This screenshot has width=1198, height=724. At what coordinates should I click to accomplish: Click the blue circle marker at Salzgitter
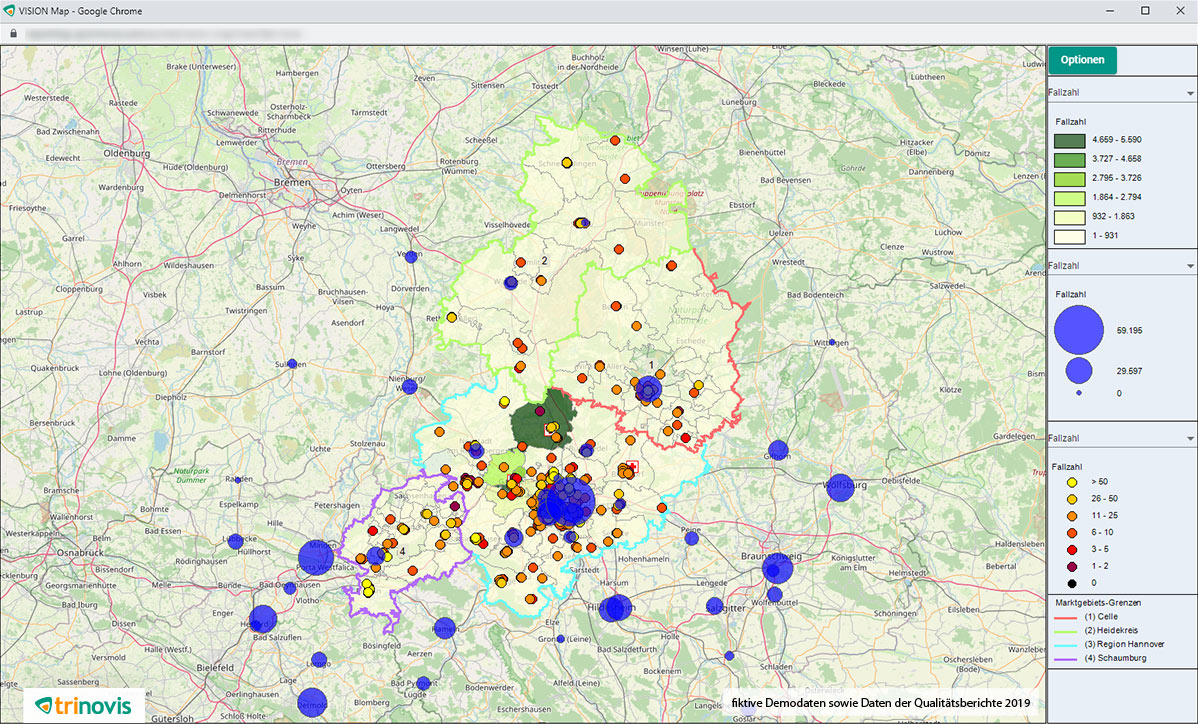[x=715, y=606]
